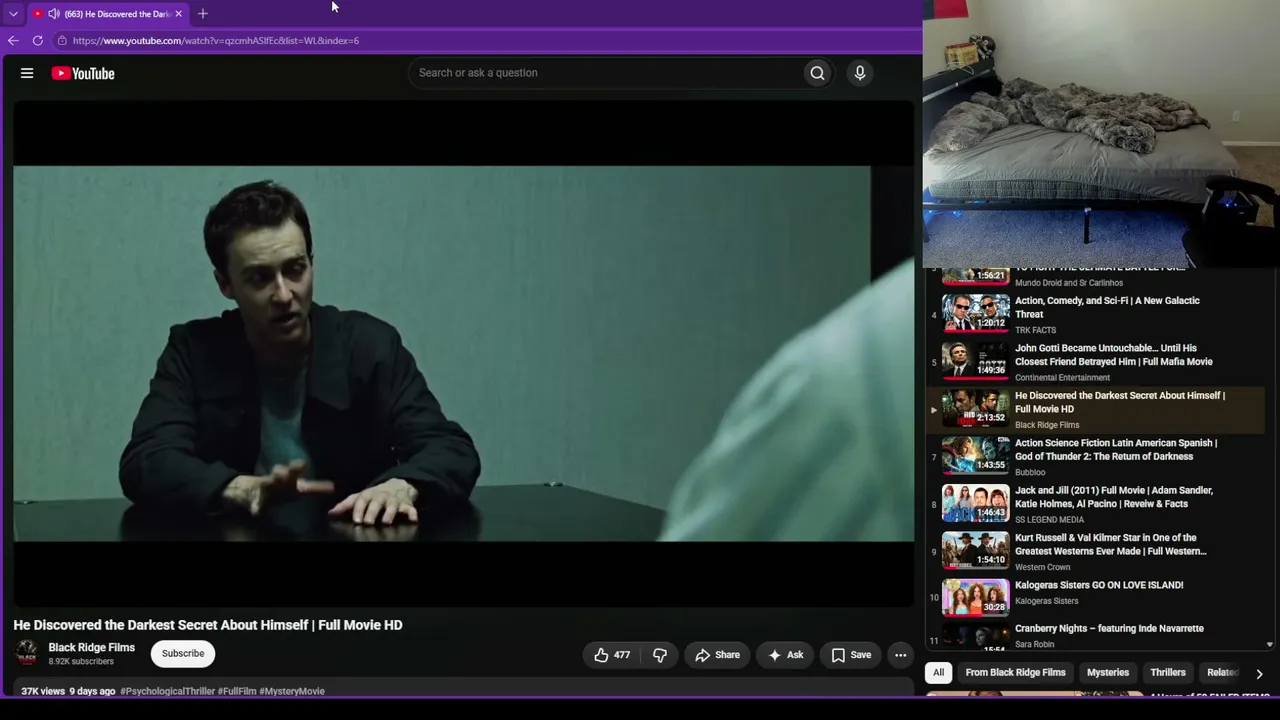Click the currently playing playlist thumbnail
Viewport: 1280px width, 720px height.
[x=975, y=409]
